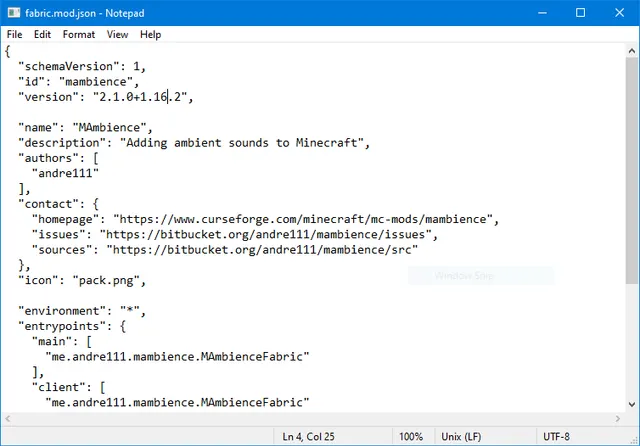Screen dimensions: 640x446
Task: Open the View menu
Action: 118,35
